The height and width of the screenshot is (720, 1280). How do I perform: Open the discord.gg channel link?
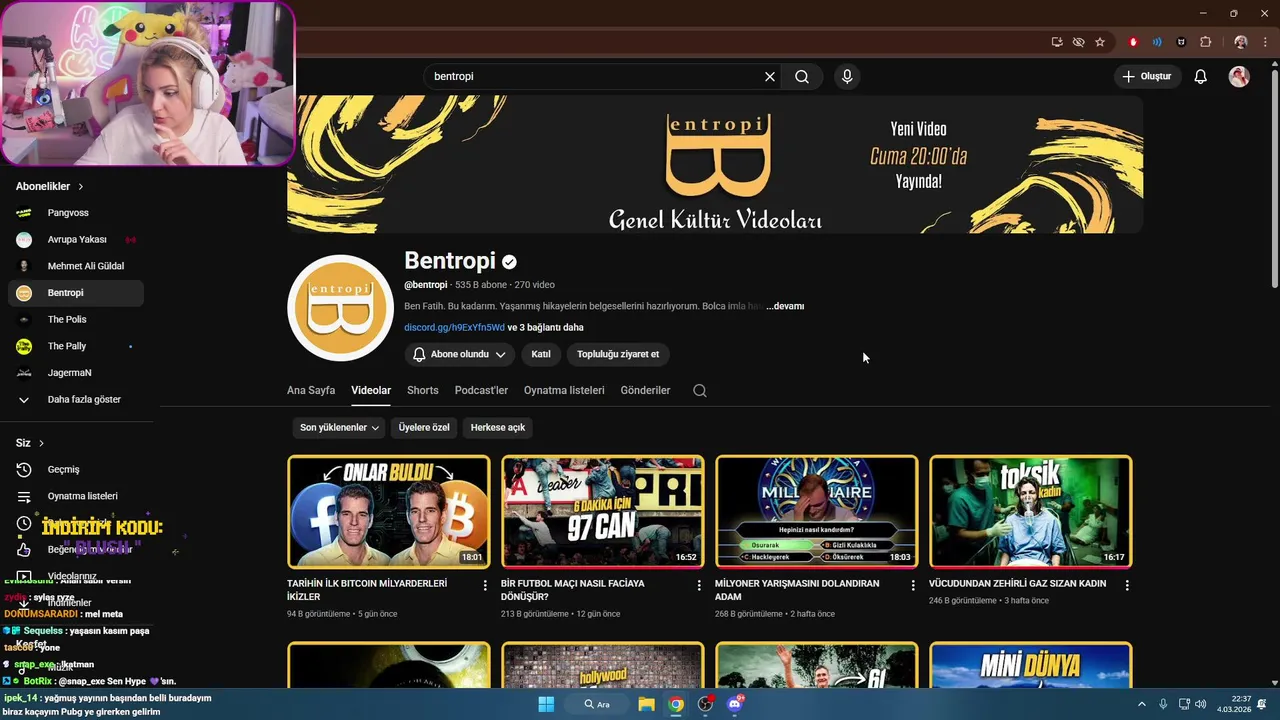tap(454, 327)
